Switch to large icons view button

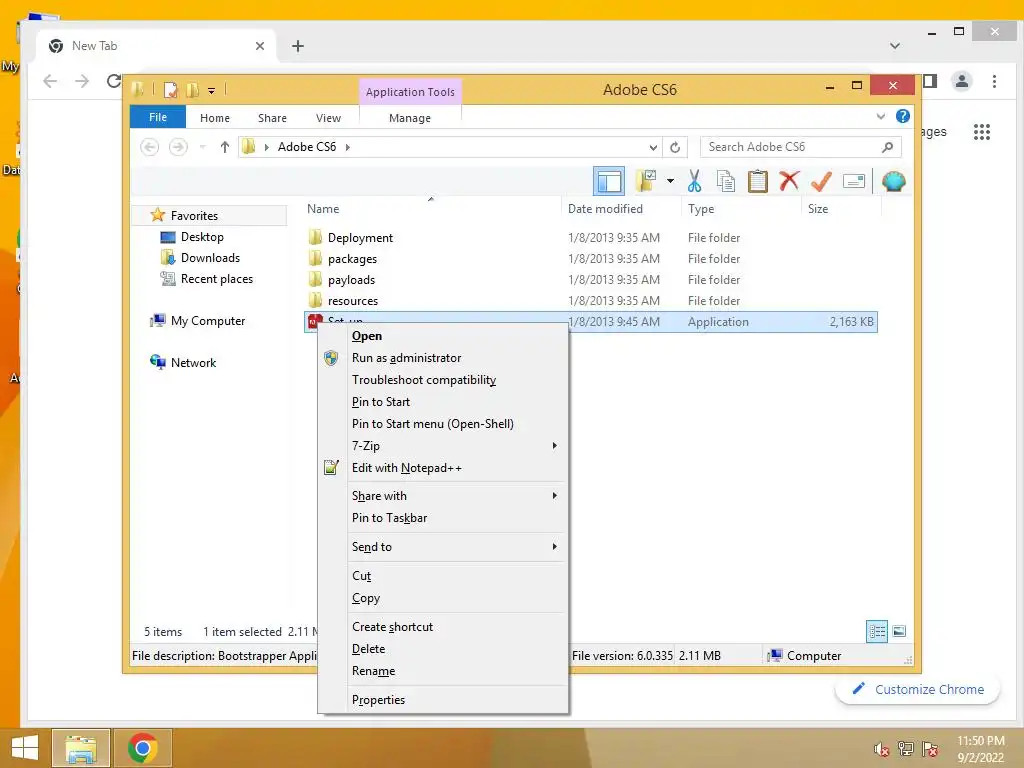click(899, 631)
